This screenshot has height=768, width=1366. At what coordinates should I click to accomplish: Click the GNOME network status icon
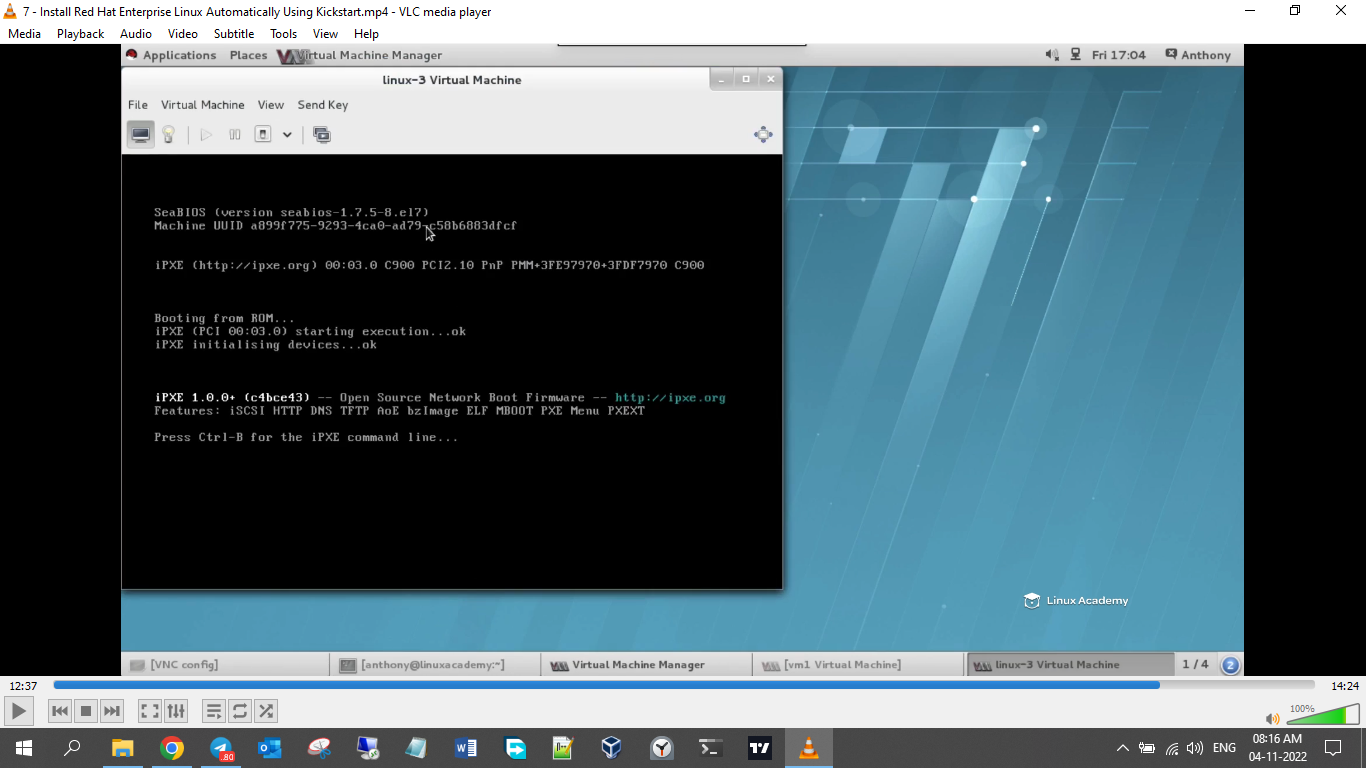(1076, 55)
